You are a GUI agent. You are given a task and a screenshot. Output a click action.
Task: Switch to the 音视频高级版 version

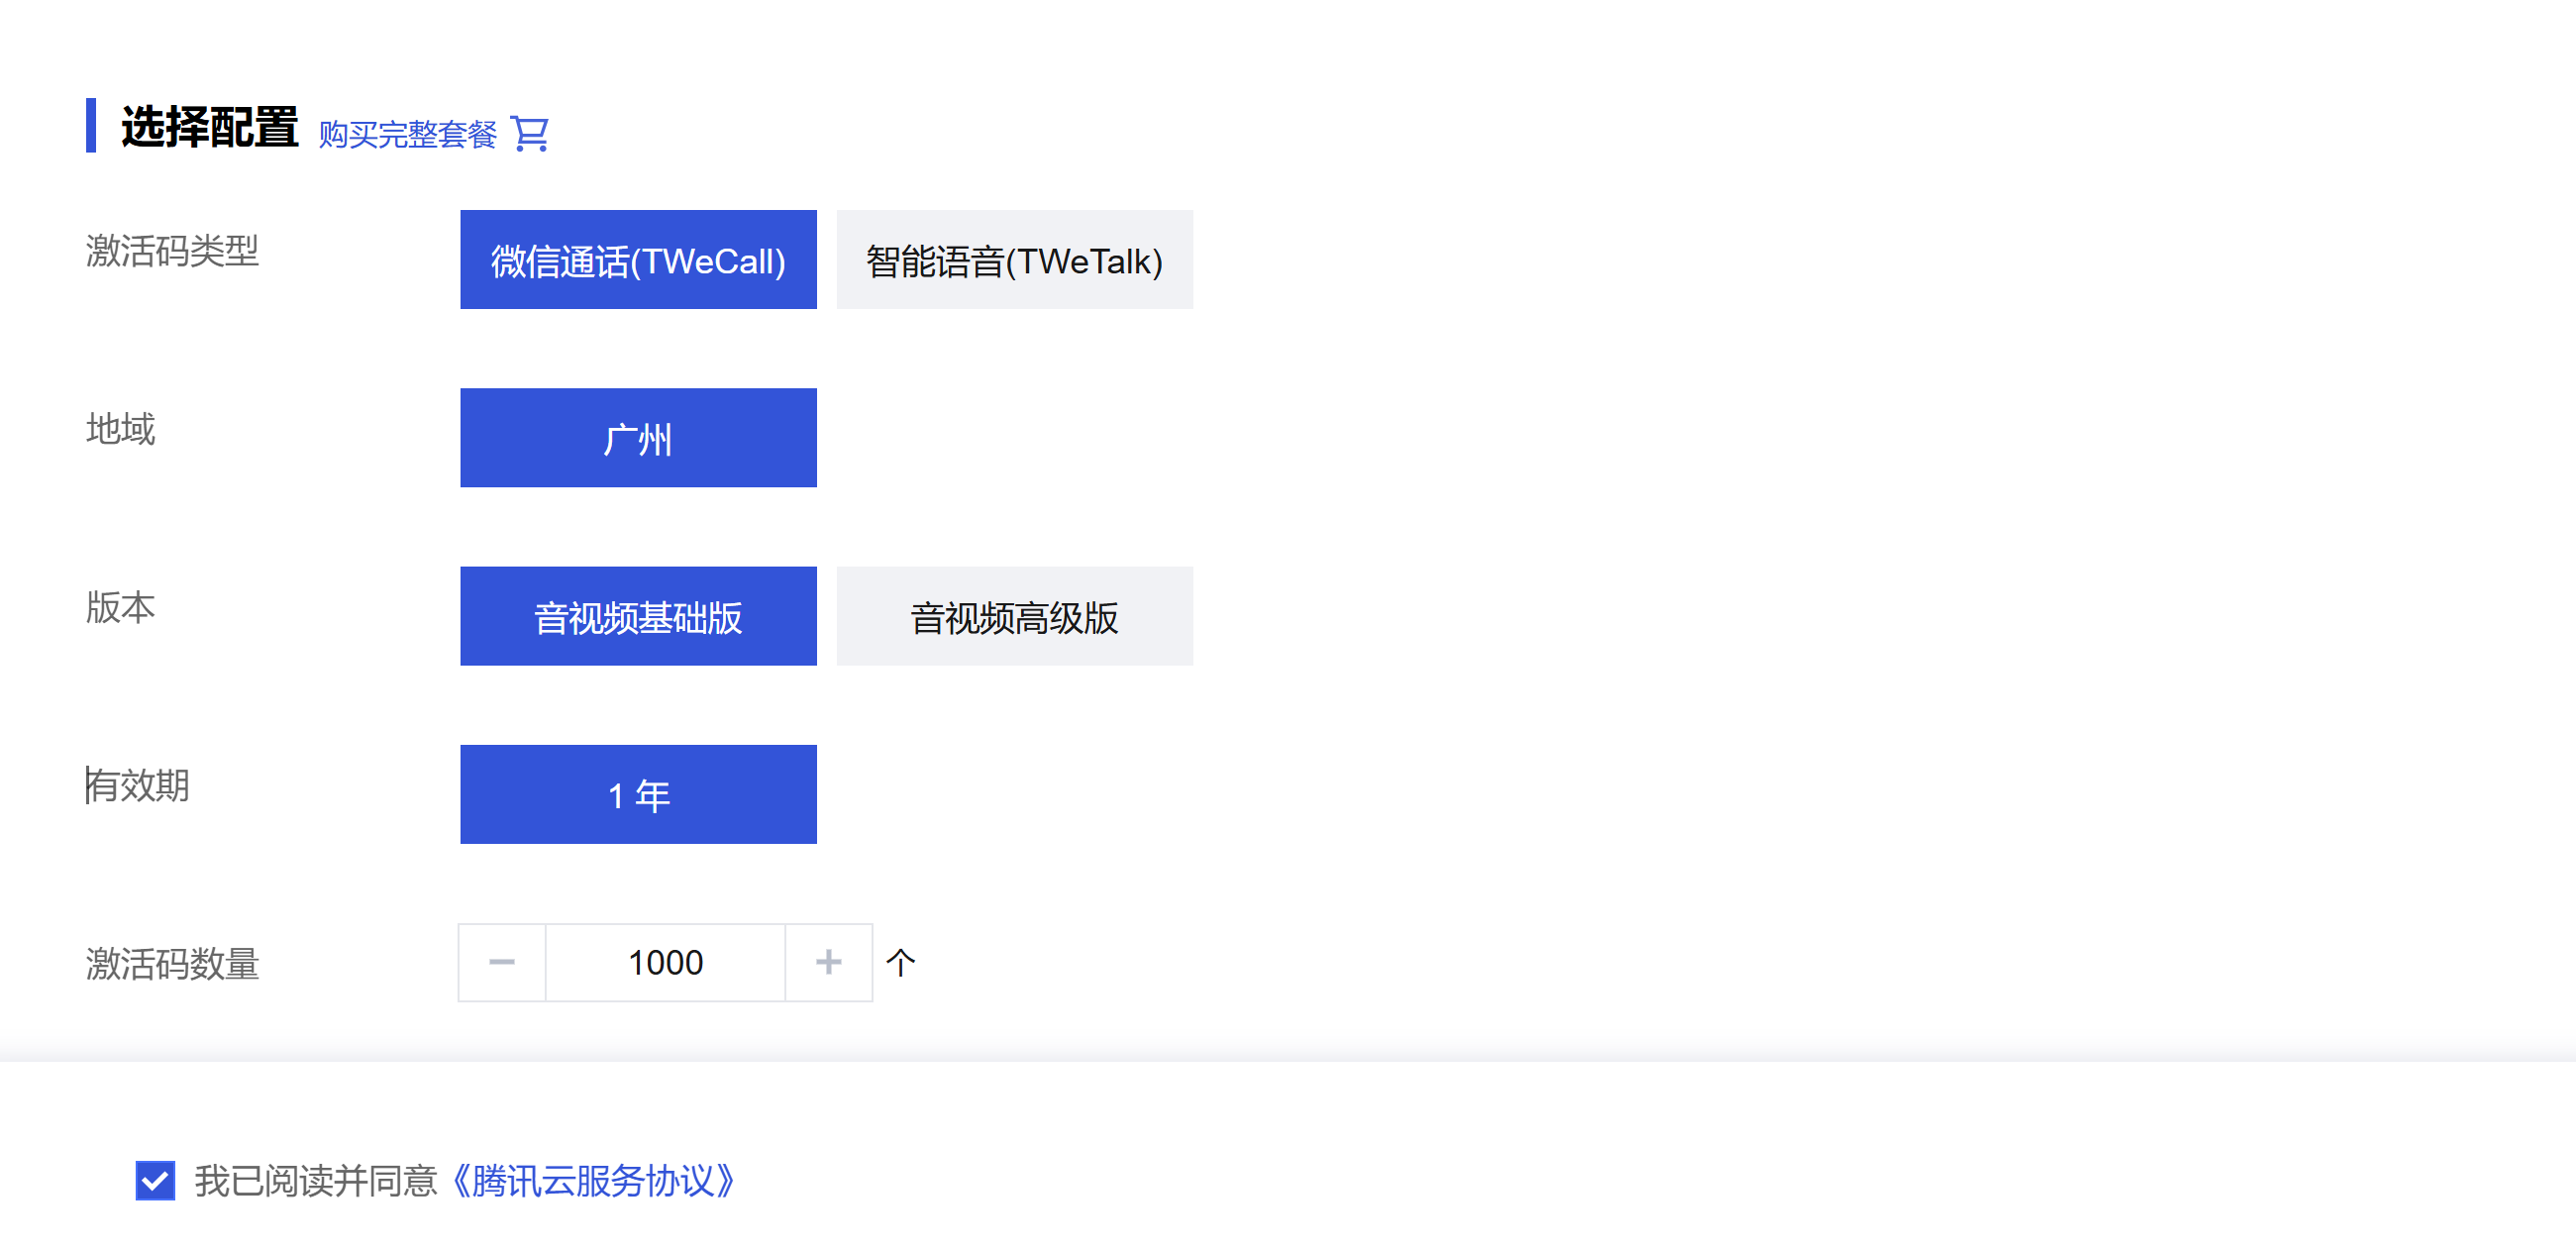pyautogui.click(x=1014, y=616)
